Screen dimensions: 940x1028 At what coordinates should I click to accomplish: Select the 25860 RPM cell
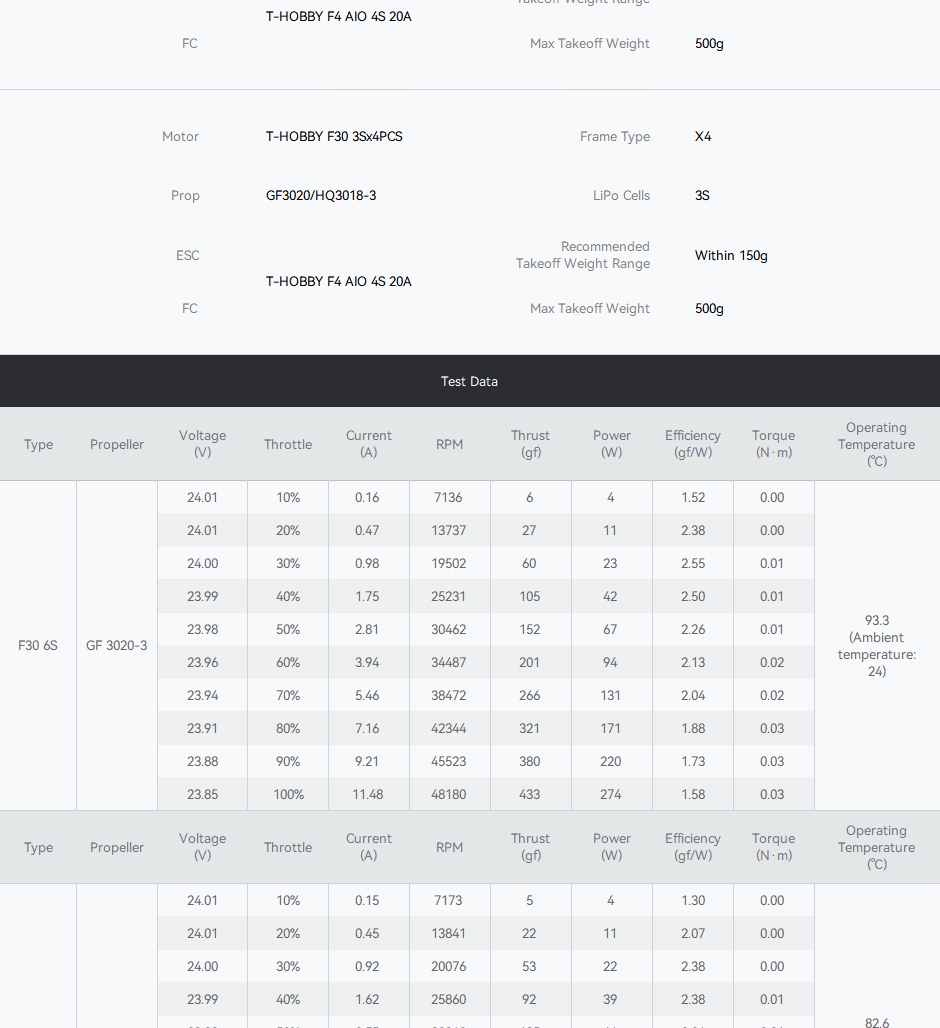[x=449, y=999]
